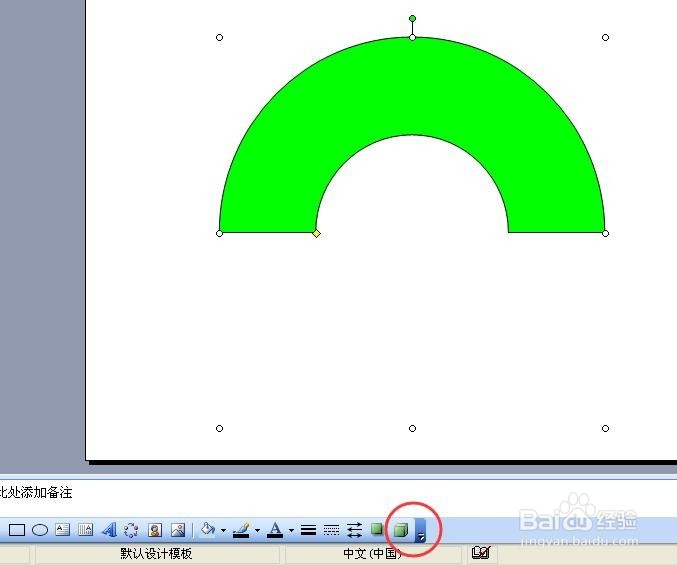Insert a horizontal text box

click(x=63, y=530)
